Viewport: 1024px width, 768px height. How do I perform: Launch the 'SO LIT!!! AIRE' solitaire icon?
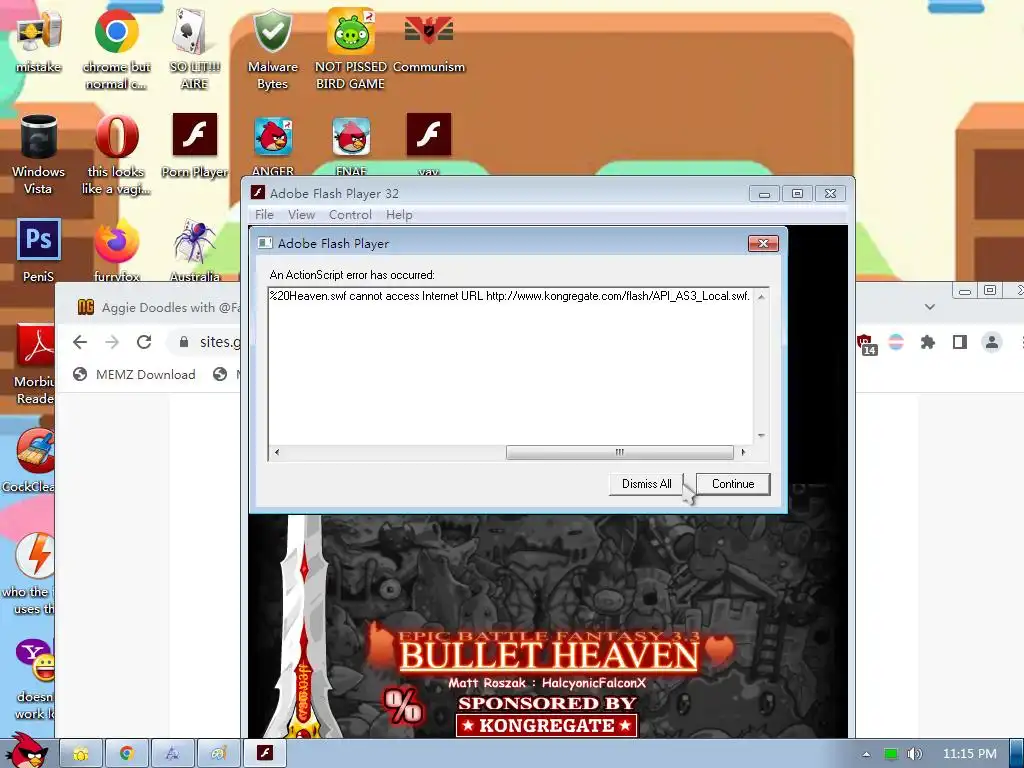pyautogui.click(x=195, y=47)
